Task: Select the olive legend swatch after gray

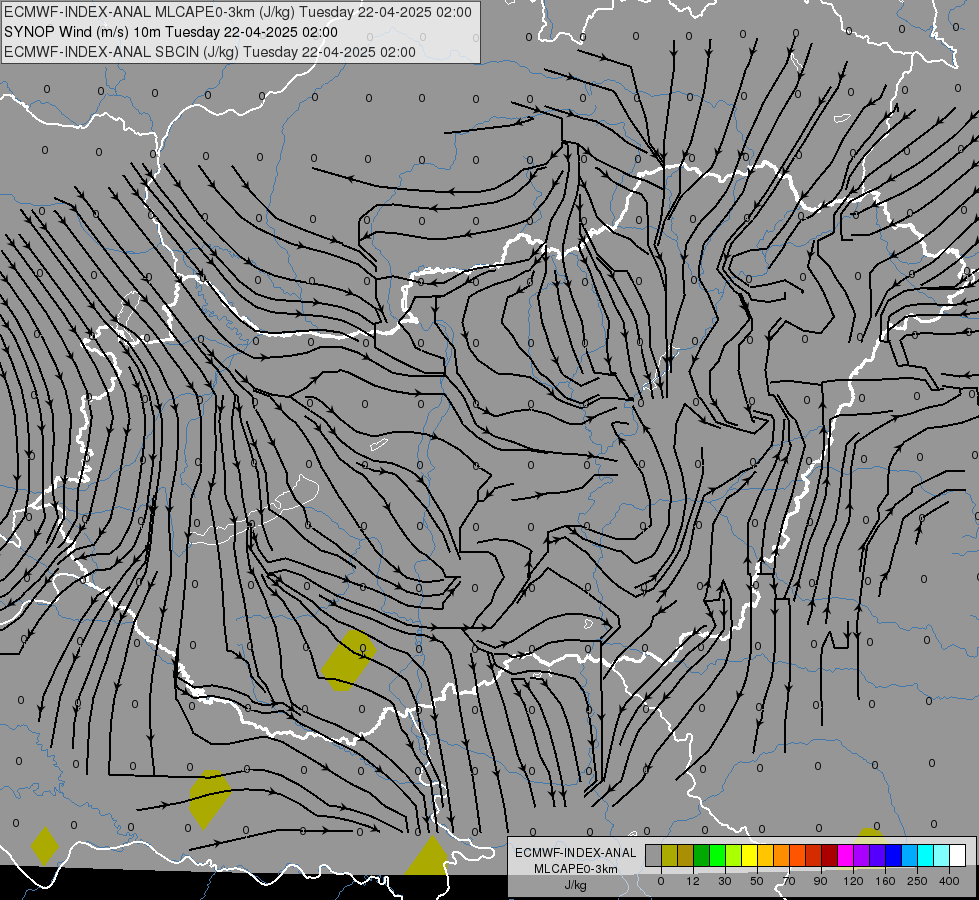Action: pyautogui.click(x=669, y=856)
